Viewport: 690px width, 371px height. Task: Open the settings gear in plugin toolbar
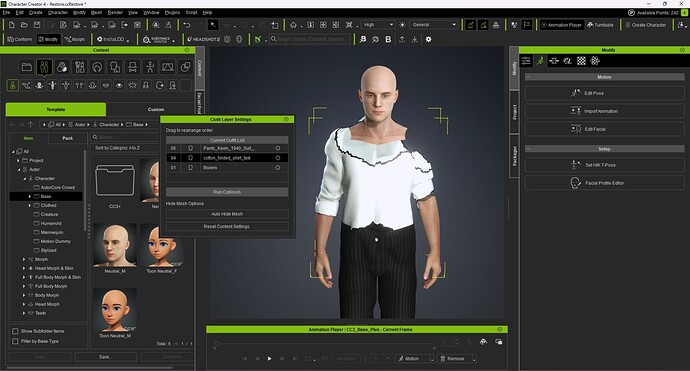(x=428, y=39)
